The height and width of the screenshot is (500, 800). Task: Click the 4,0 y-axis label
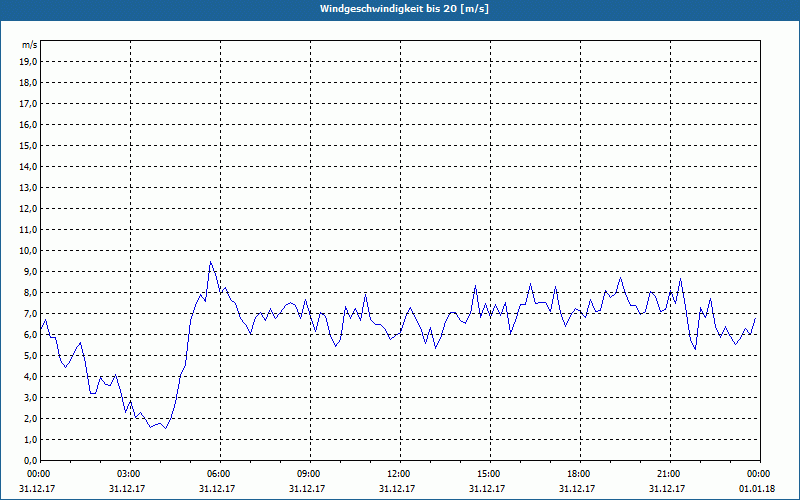tap(30, 377)
